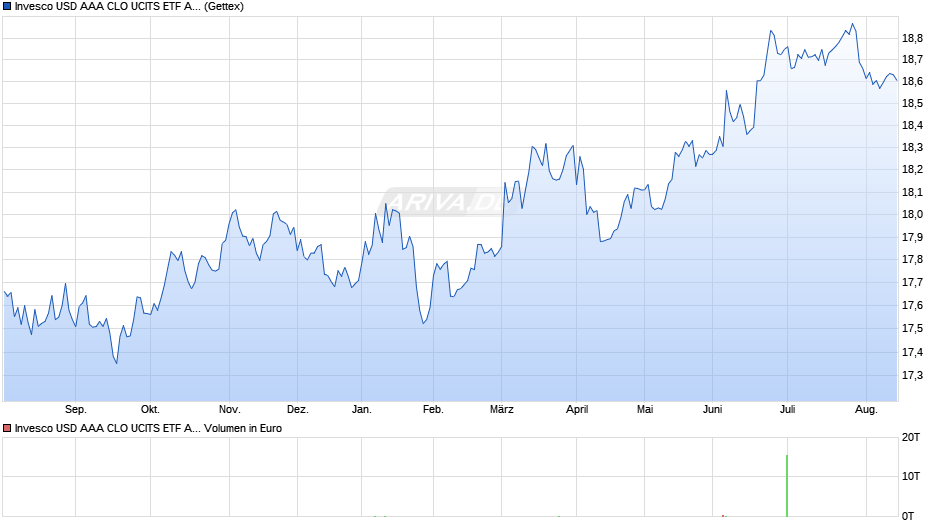940x526 pixels.
Task: Select the 'März' month label
Action: point(502,410)
